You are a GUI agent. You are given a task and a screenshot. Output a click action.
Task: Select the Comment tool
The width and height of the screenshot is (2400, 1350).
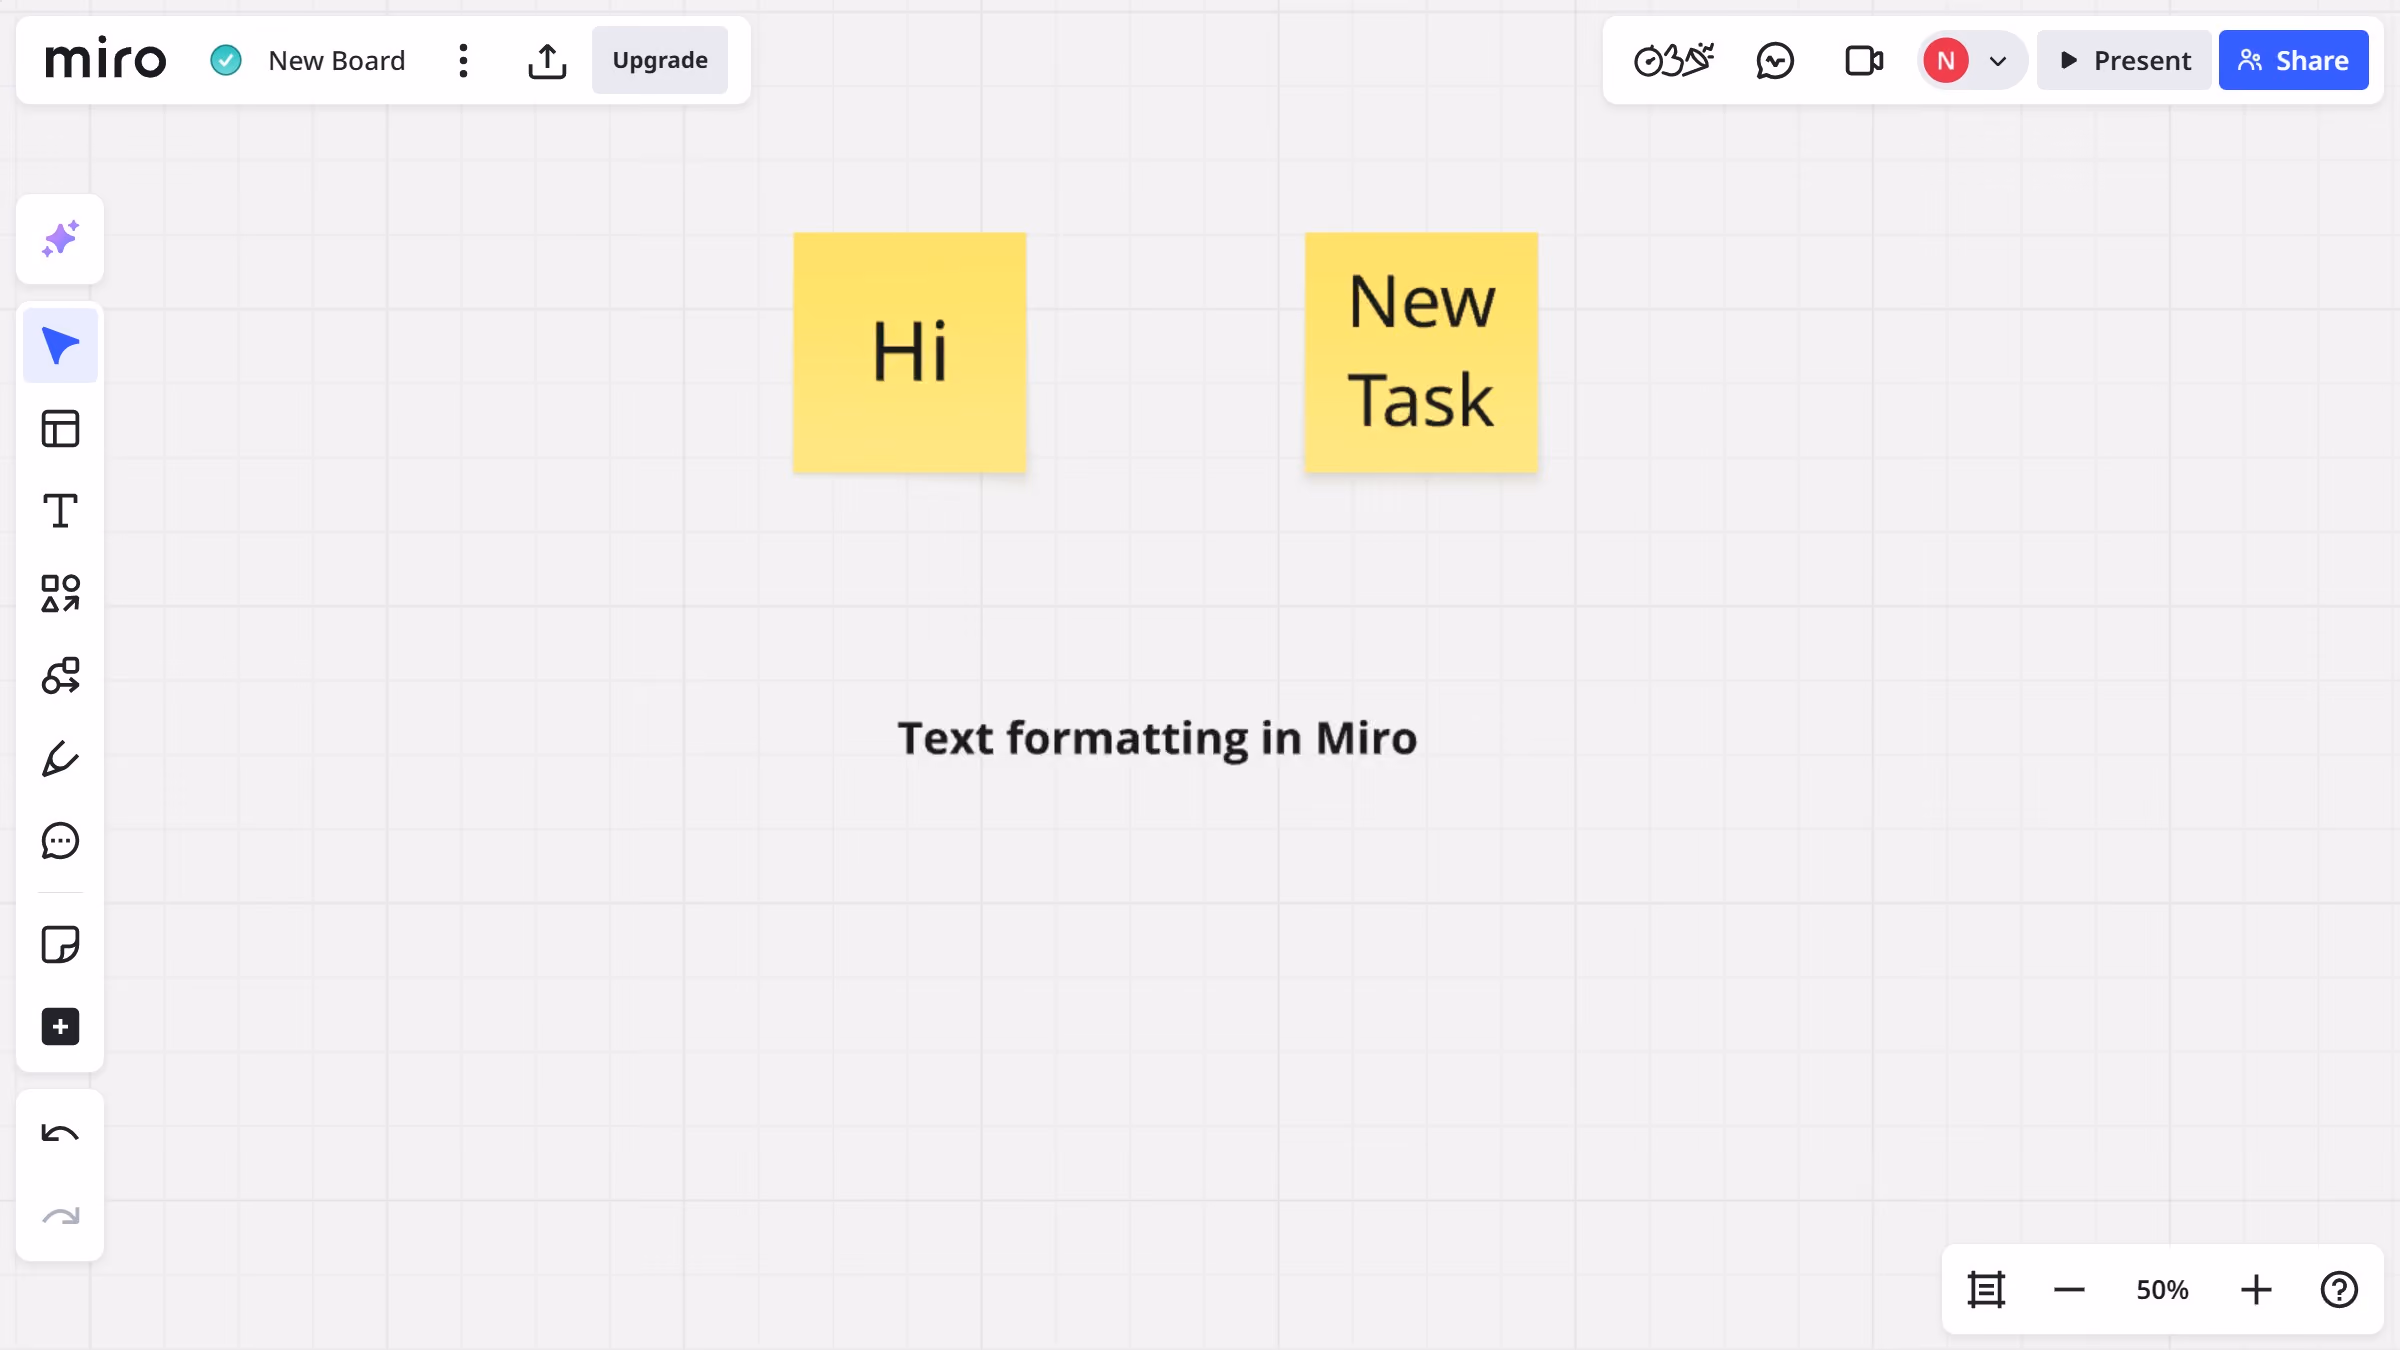(60, 841)
